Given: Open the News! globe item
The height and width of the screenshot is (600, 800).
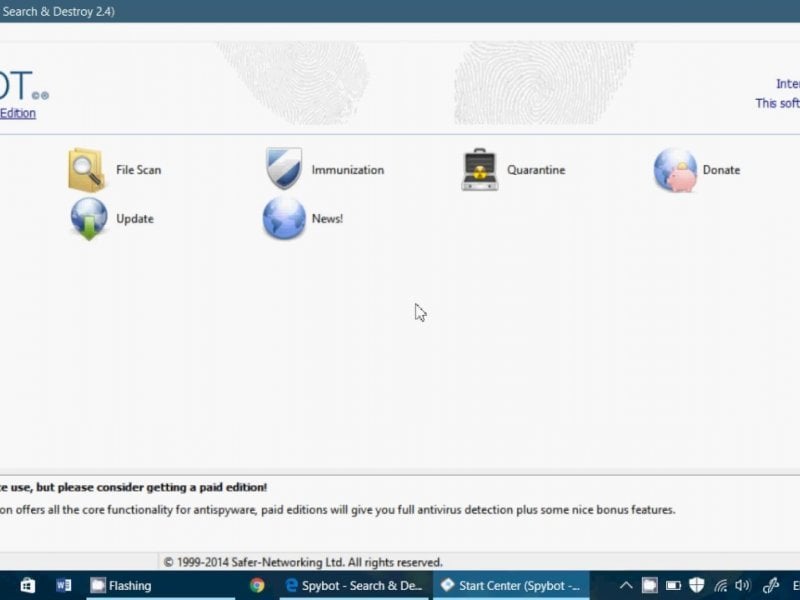Looking at the screenshot, I should (303, 219).
